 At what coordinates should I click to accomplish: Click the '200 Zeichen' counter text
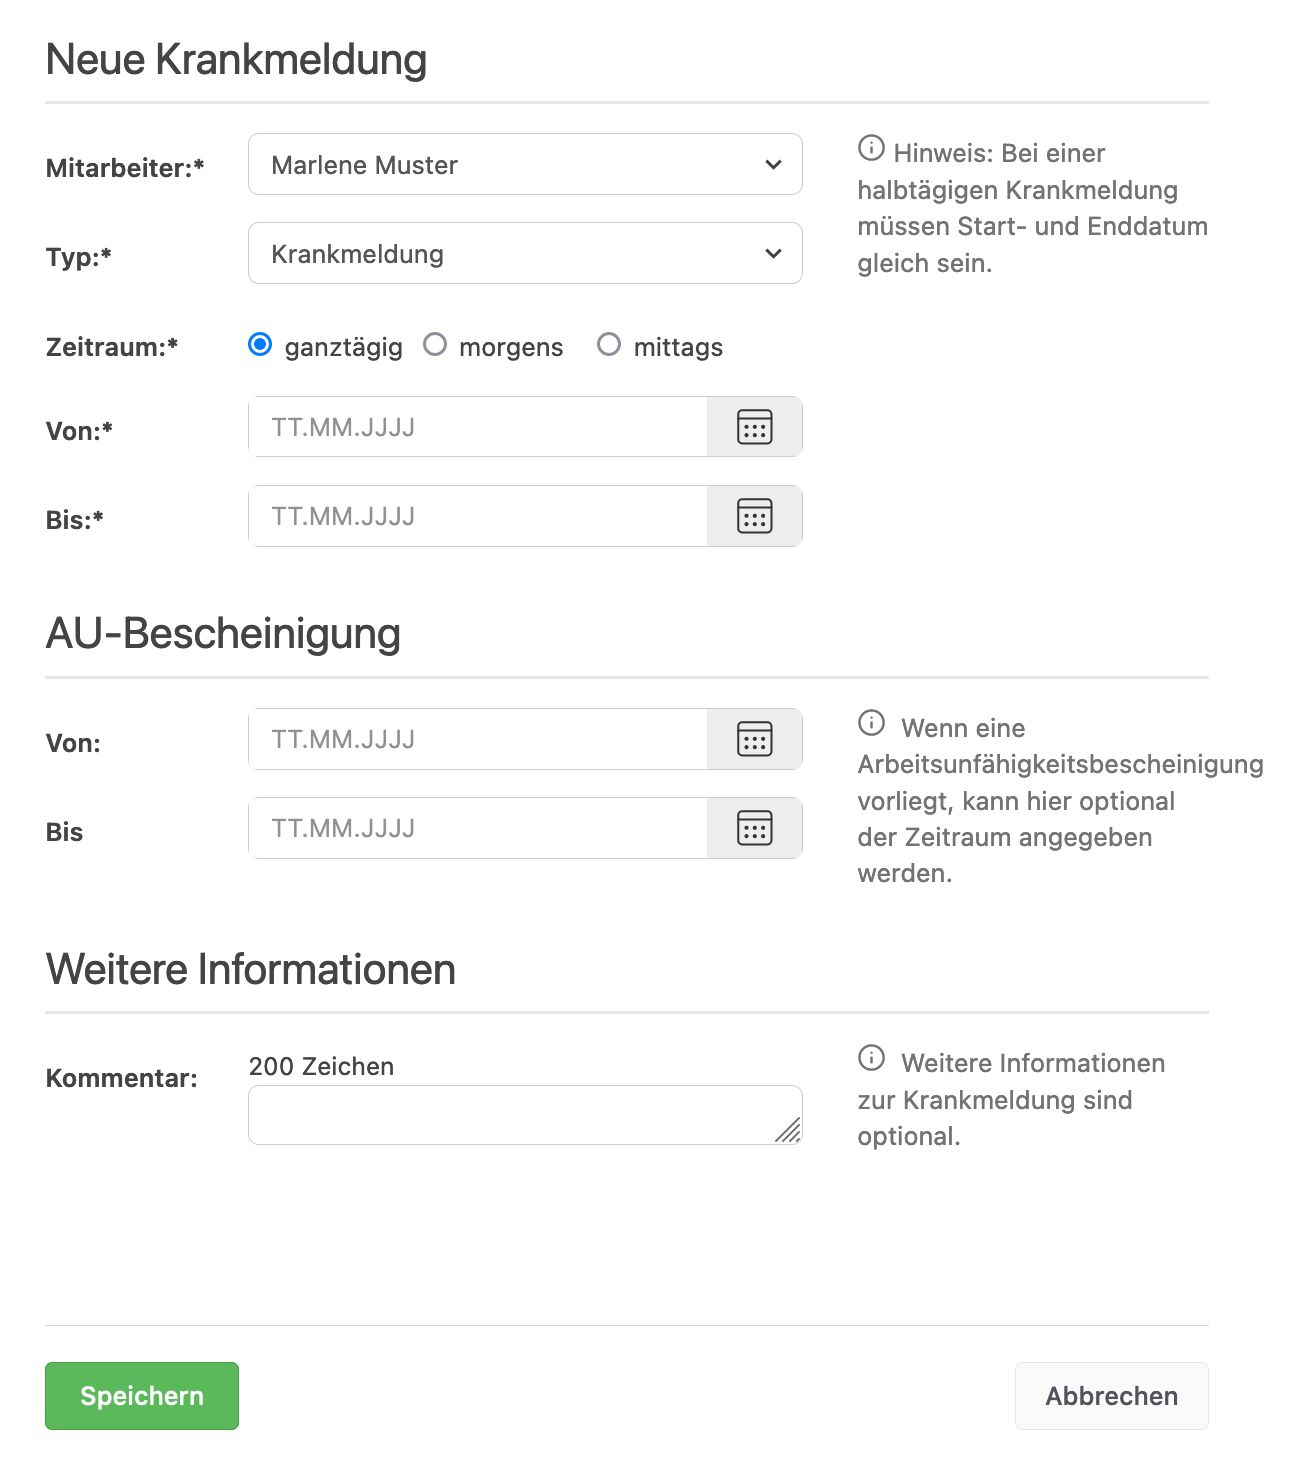(x=321, y=1066)
